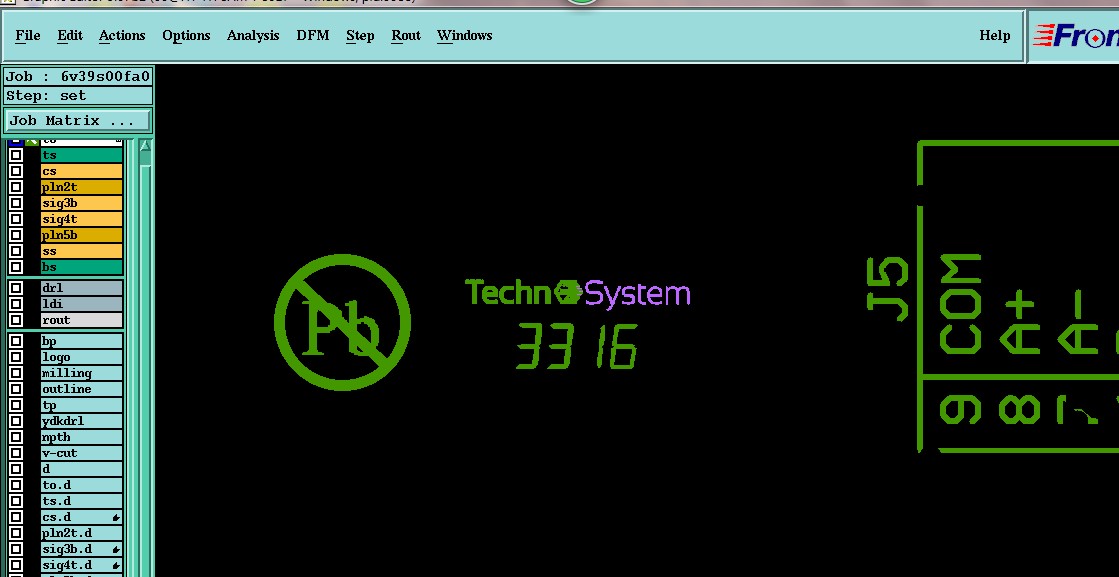
Task: Click the Job : 6v39s00fa0 label
Action: pyautogui.click(x=78, y=77)
